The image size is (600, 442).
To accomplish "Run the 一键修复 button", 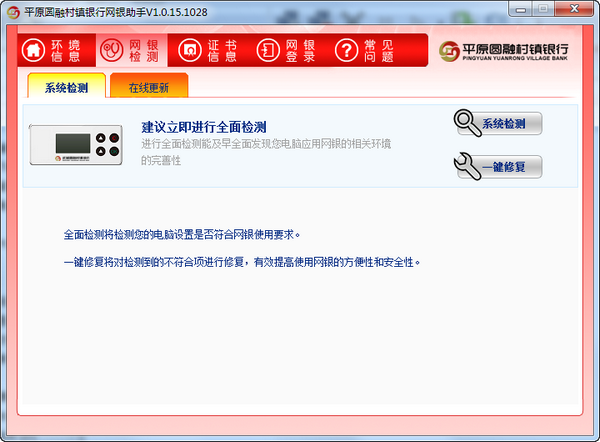I will coord(499,166).
